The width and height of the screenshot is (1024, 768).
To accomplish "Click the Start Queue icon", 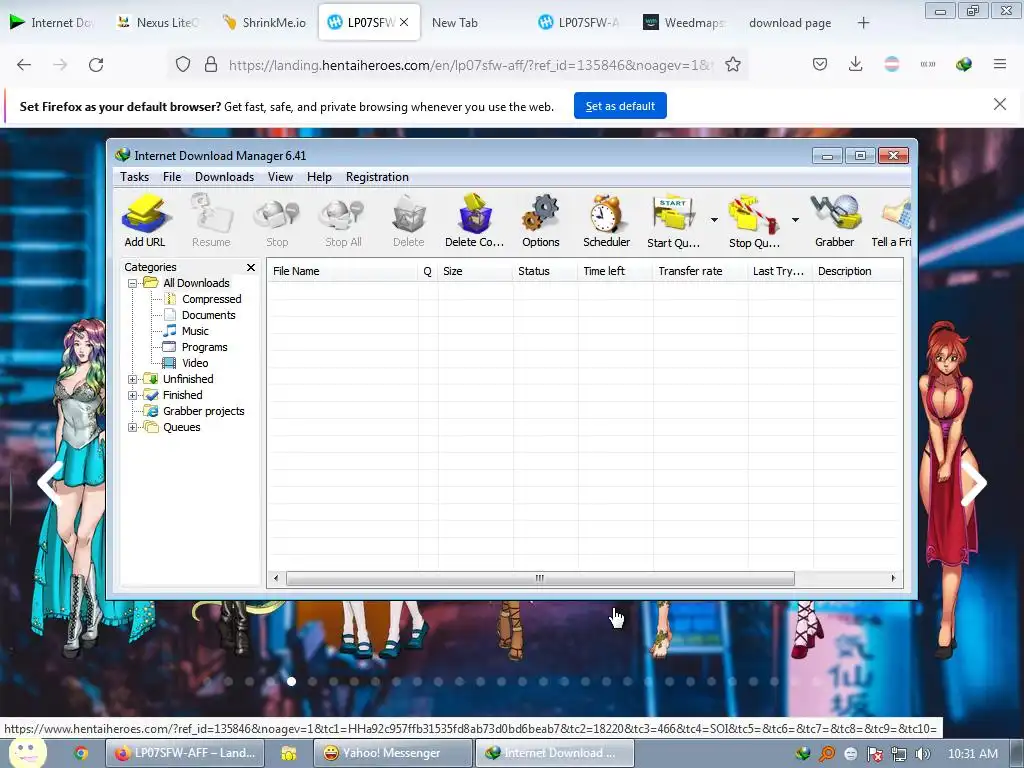I will coord(673,221).
